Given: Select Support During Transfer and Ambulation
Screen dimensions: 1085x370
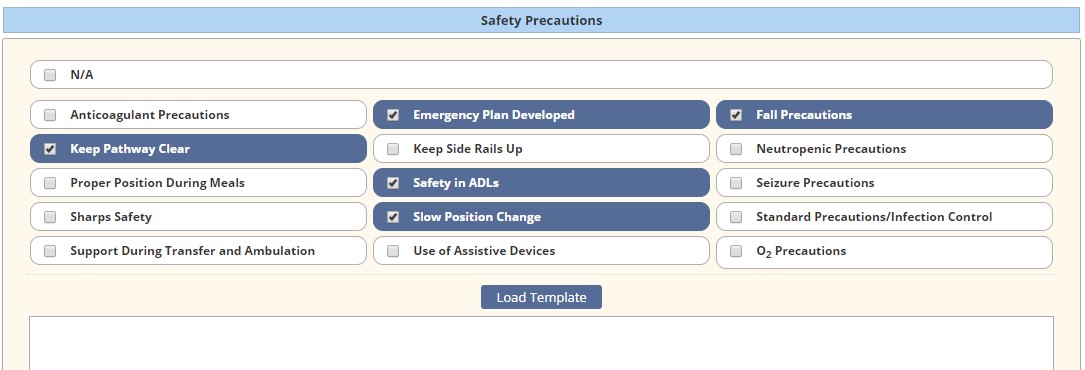Looking at the screenshot, I should point(50,250).
